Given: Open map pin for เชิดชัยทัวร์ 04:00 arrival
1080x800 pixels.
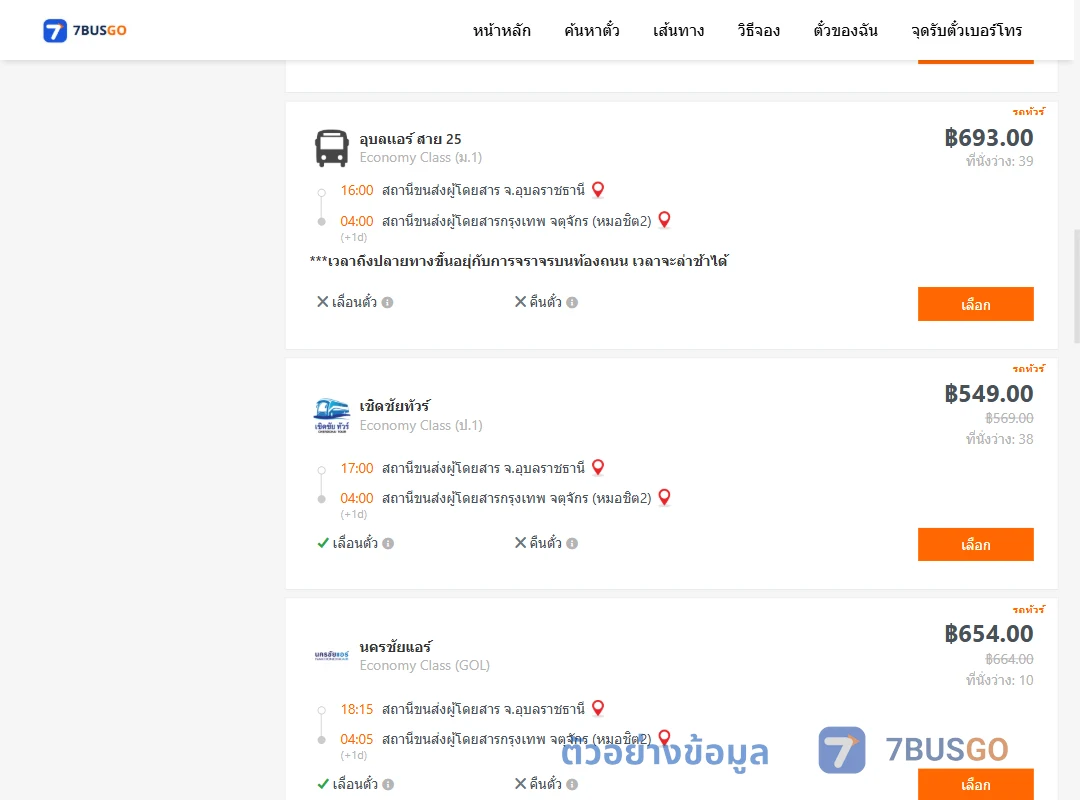Looking at the screenshot, I should point(664,497).
